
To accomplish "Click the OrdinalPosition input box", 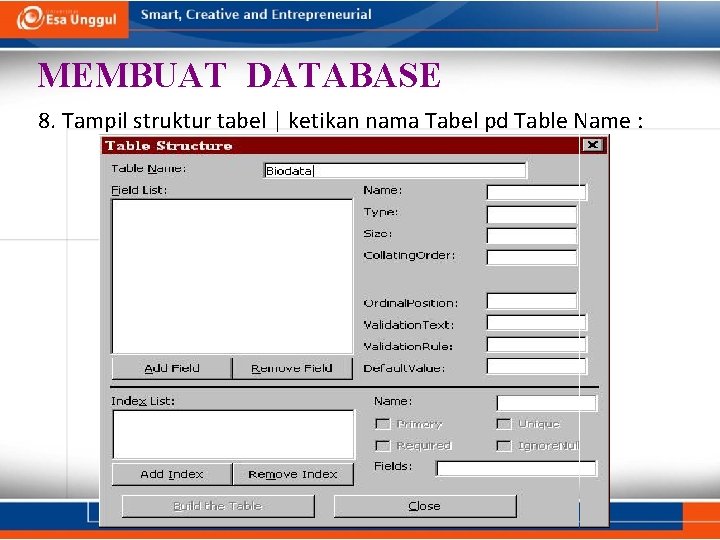I will click(532, 301).
